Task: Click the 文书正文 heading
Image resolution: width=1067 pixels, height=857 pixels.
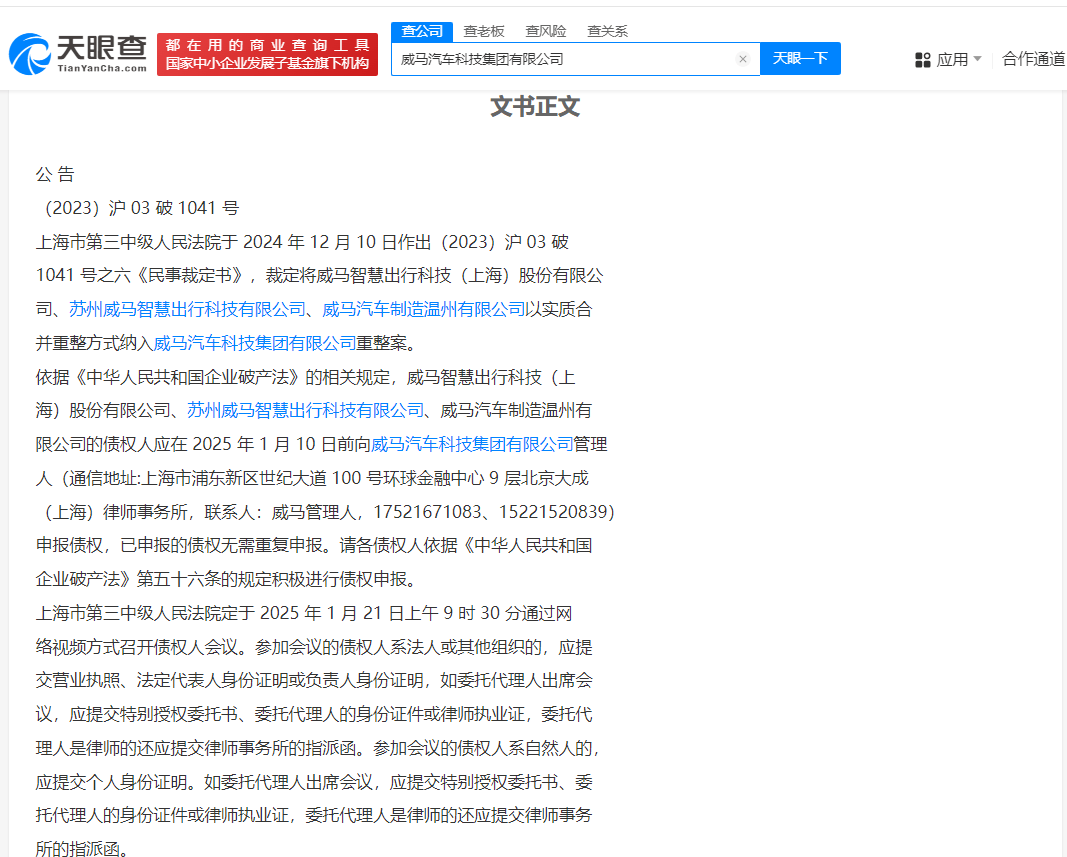Action: (x=535, y=107)
